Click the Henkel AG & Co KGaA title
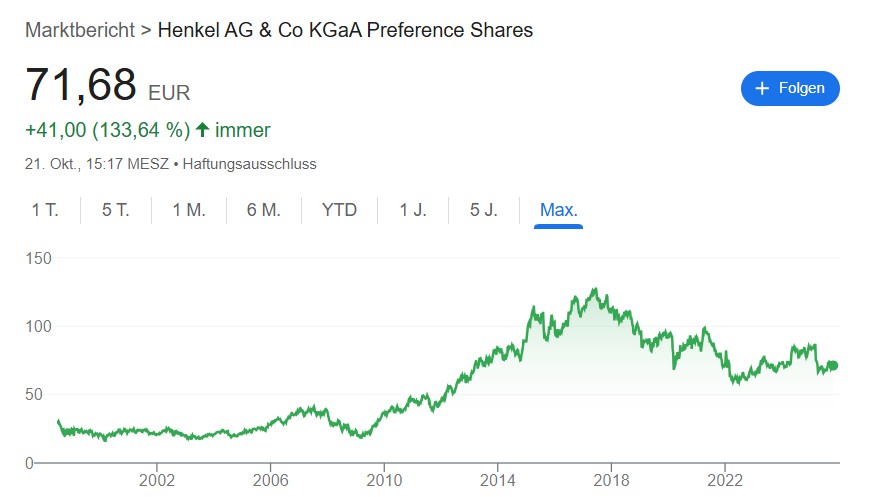Image resolution: width=885 pixels, height=497 pixels. pos(345,30)
